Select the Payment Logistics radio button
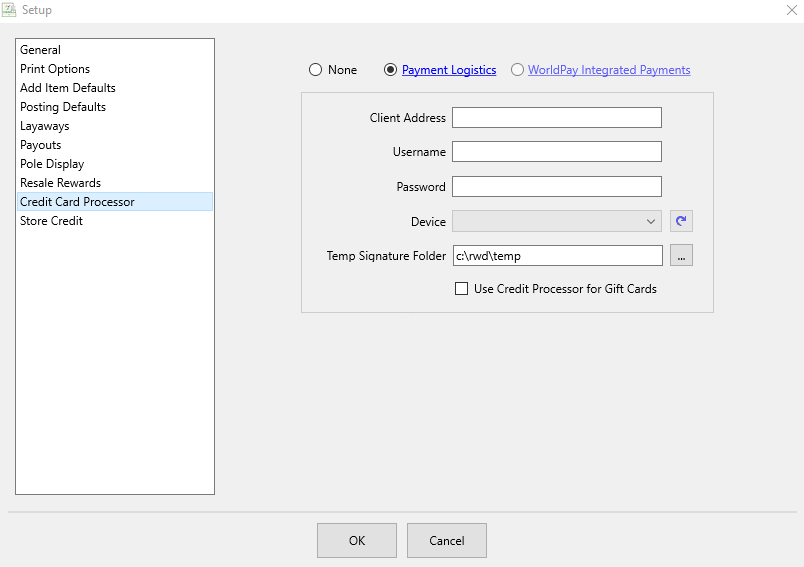 (390, 70)
